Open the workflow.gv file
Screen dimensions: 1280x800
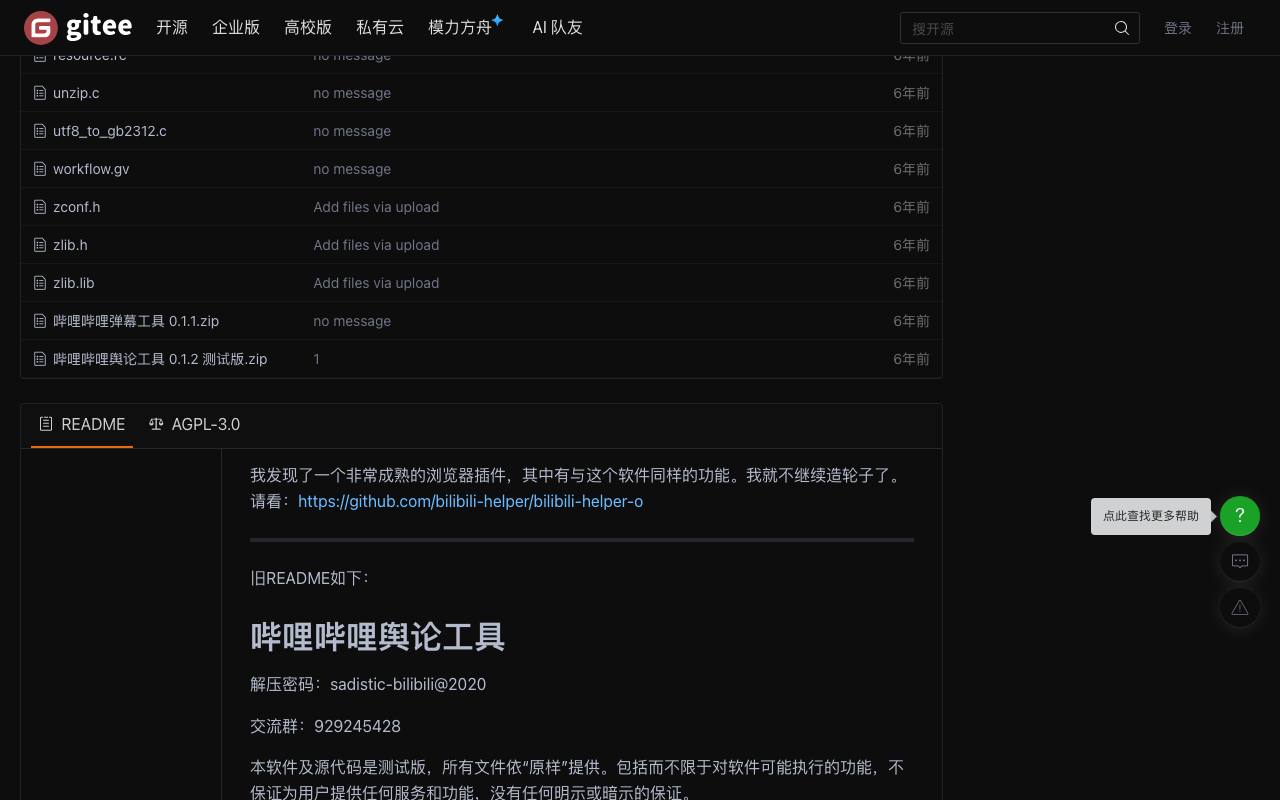91,169
